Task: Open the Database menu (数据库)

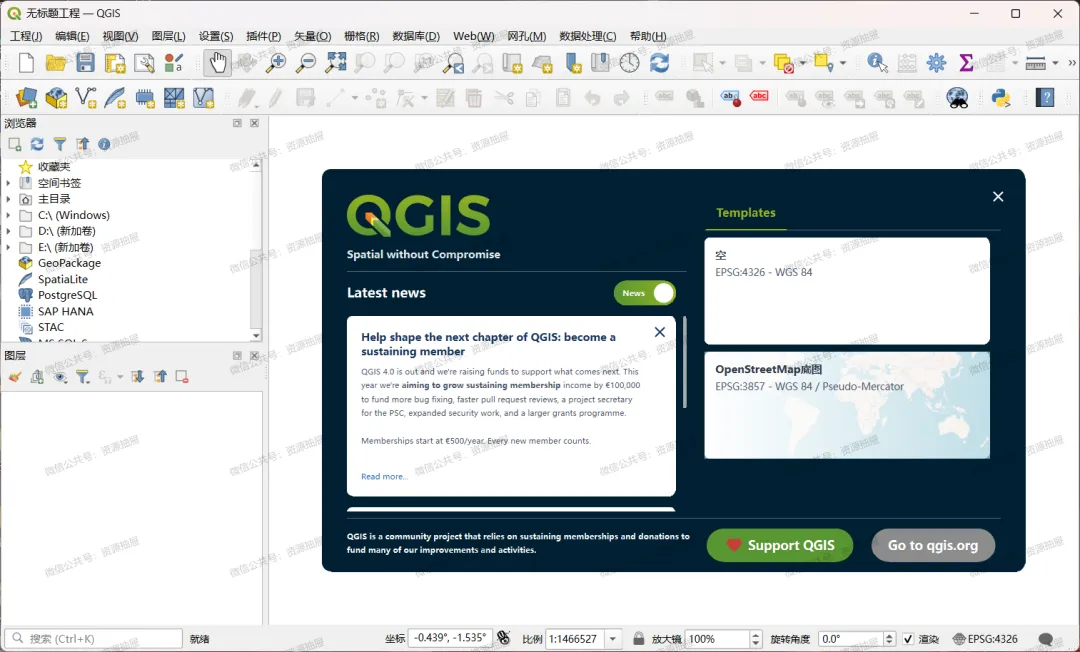Action: click(416, 36)
